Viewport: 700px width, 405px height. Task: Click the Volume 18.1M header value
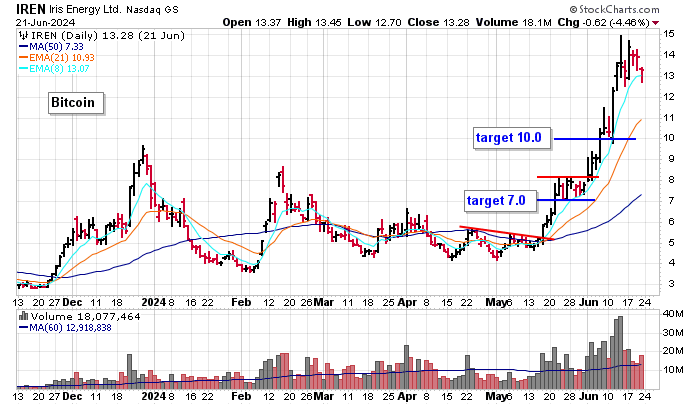(x=513, y=22)
